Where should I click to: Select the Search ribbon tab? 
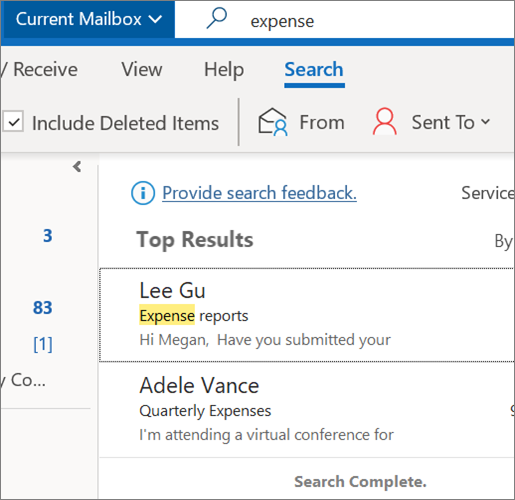pos(314,69)
